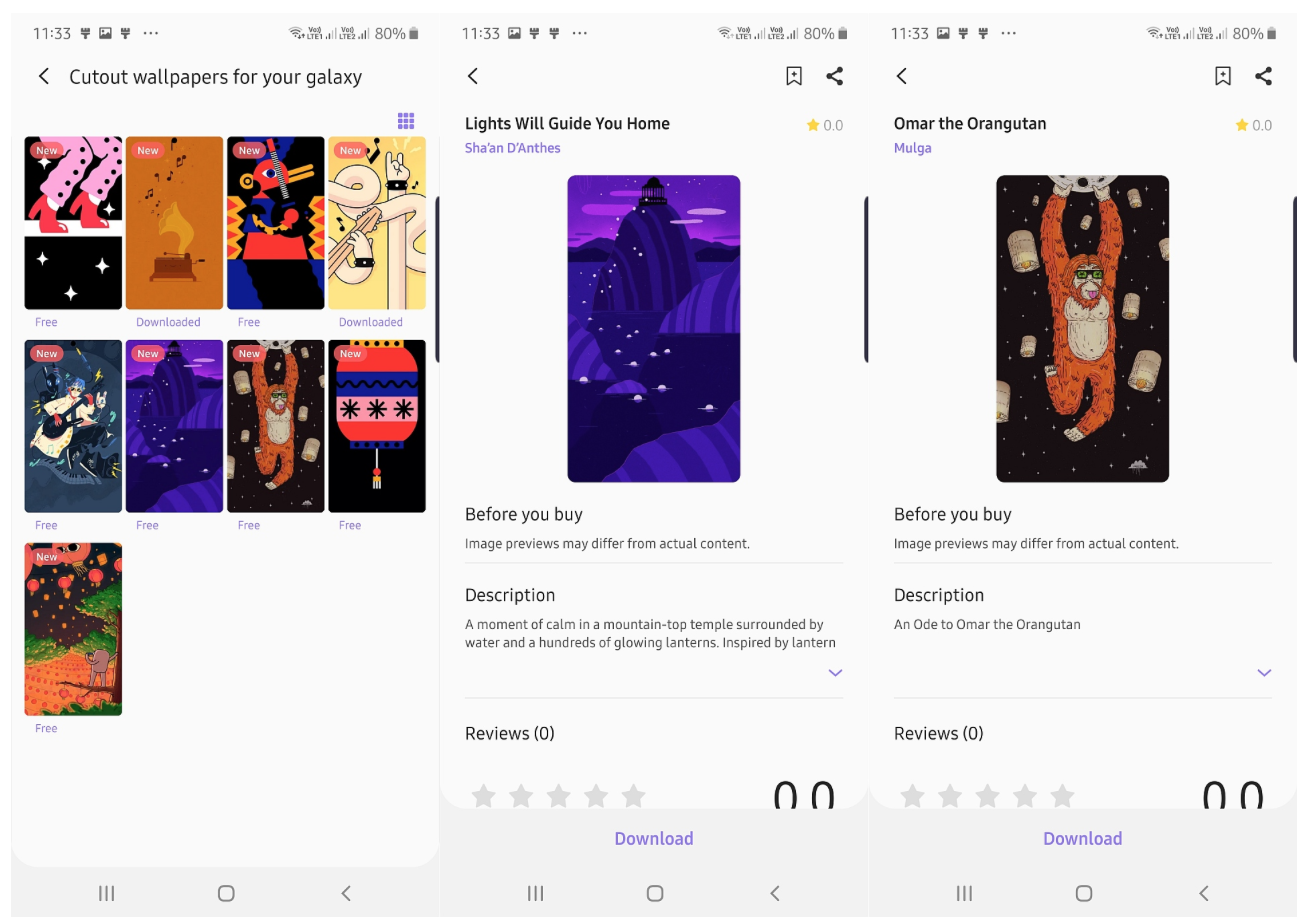Screen dimensions: 1308x924
Task: Open yellow guitar hands wallpaper thumbnail
Action: click(x=377, y=223)
